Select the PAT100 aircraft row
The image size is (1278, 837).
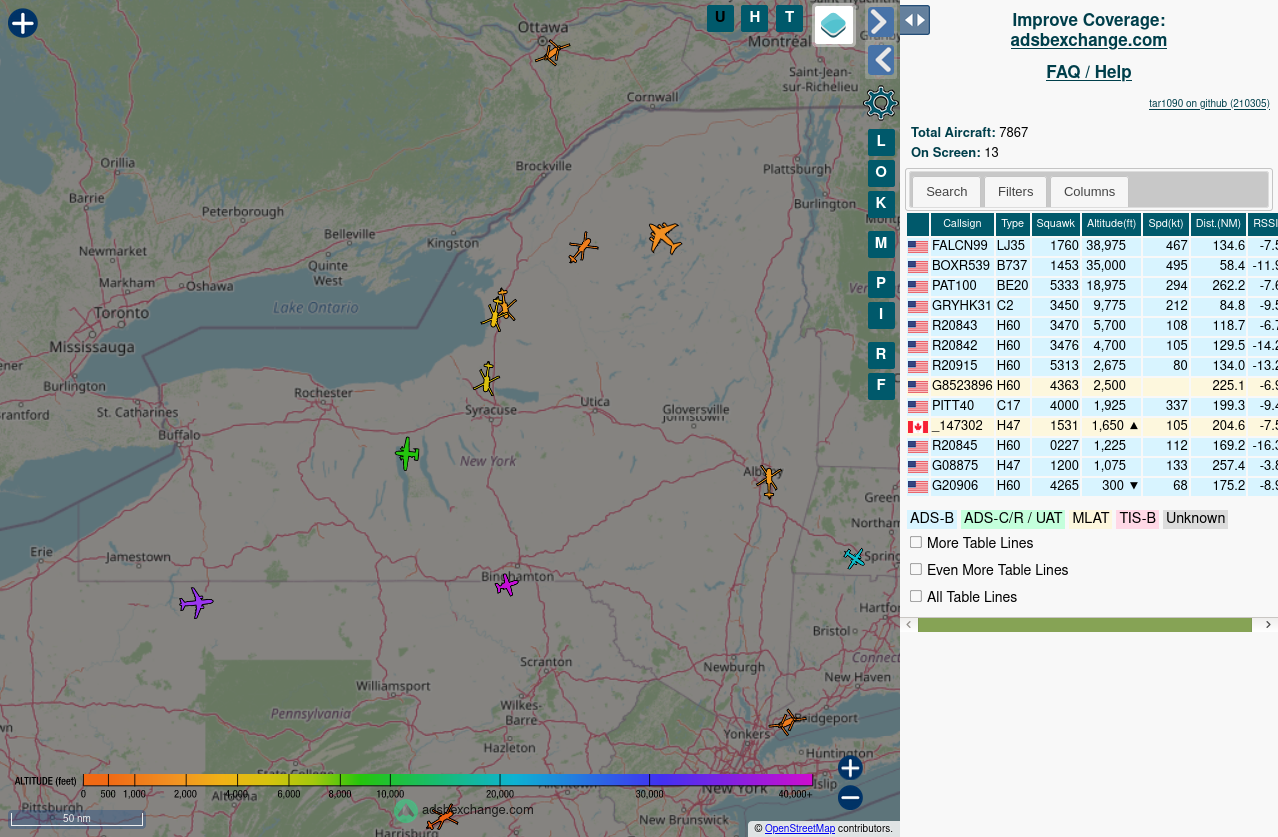(1092, 286)
